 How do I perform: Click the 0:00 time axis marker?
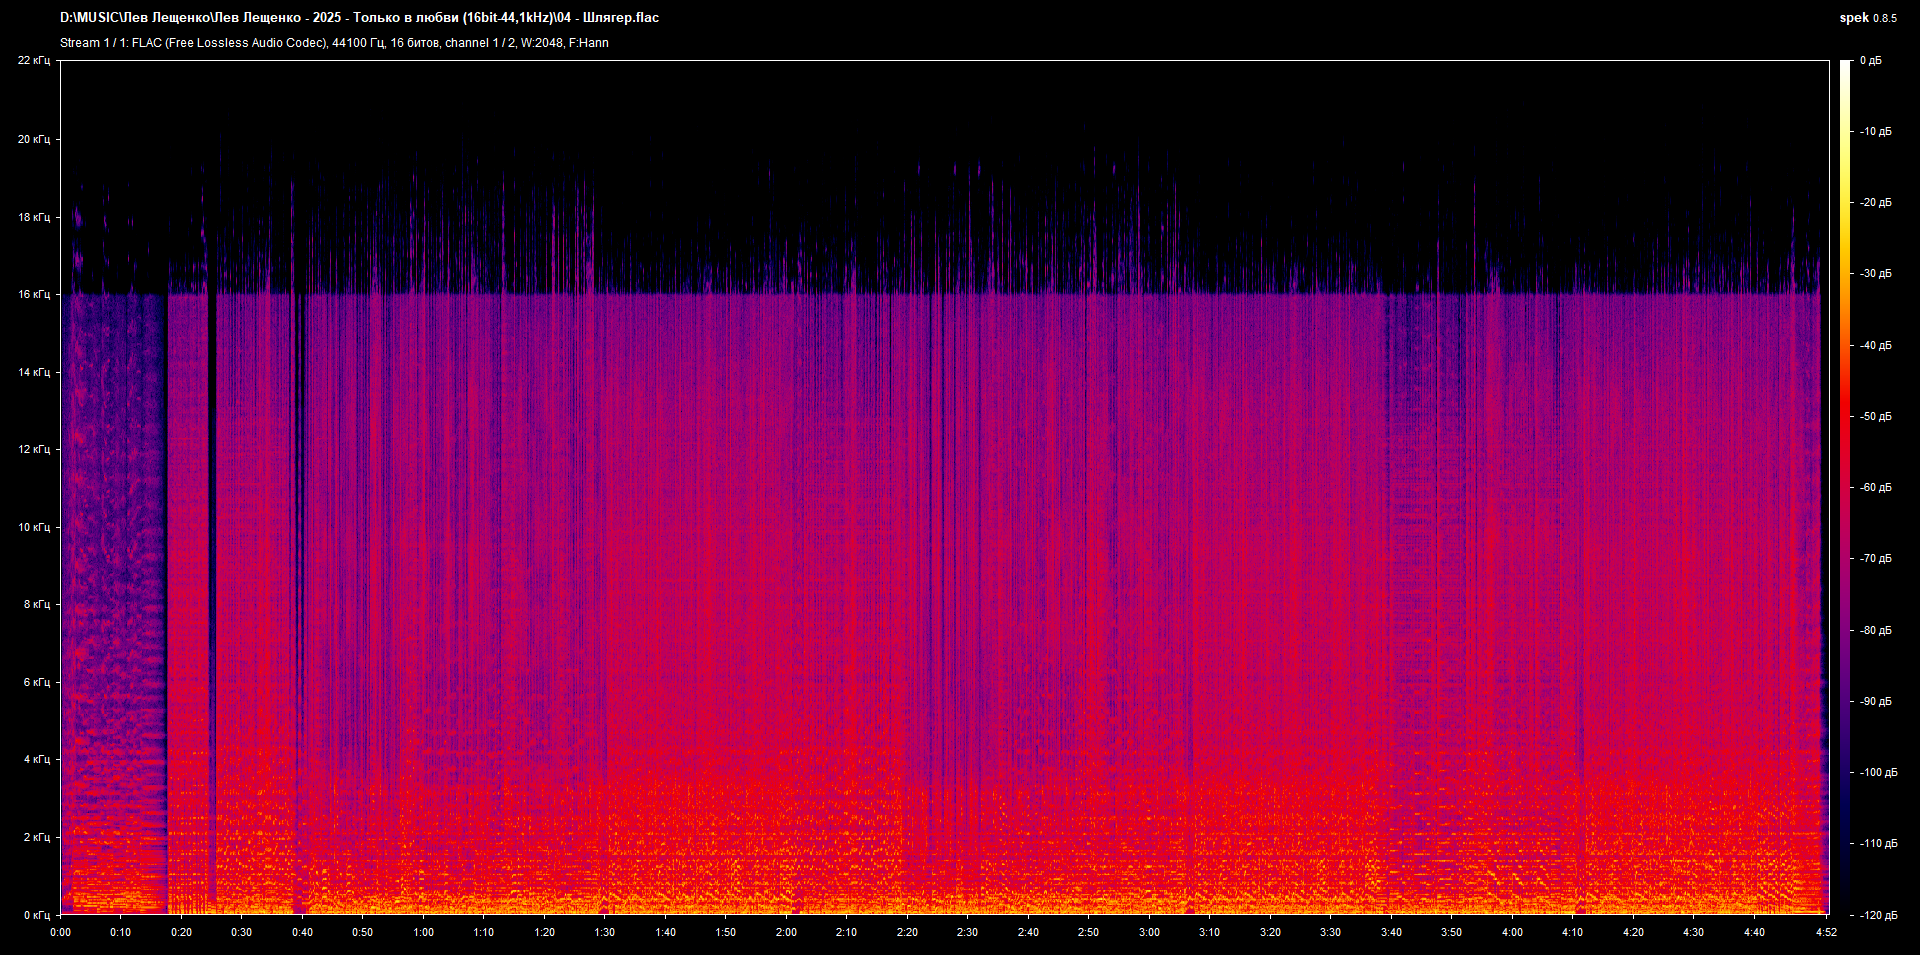[61, 932]
